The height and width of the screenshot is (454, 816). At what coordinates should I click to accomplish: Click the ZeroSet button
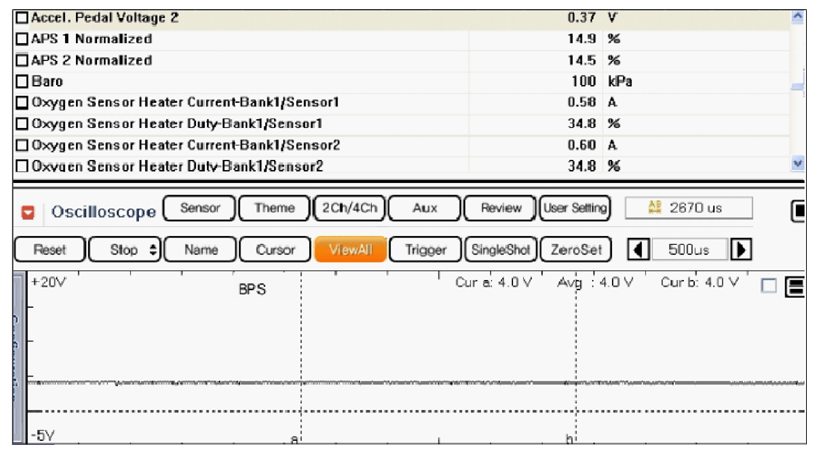(575, 250)
